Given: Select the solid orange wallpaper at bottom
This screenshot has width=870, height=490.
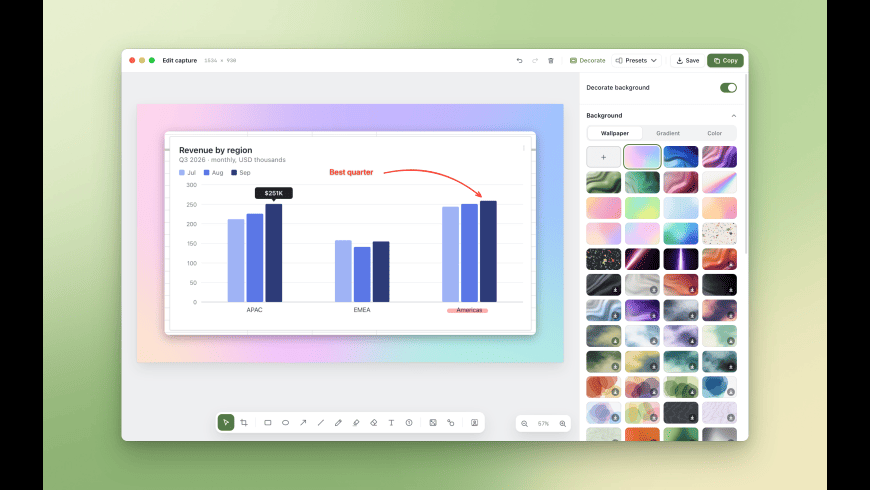Looking at the screenshot, I should [x=642, y=435].
